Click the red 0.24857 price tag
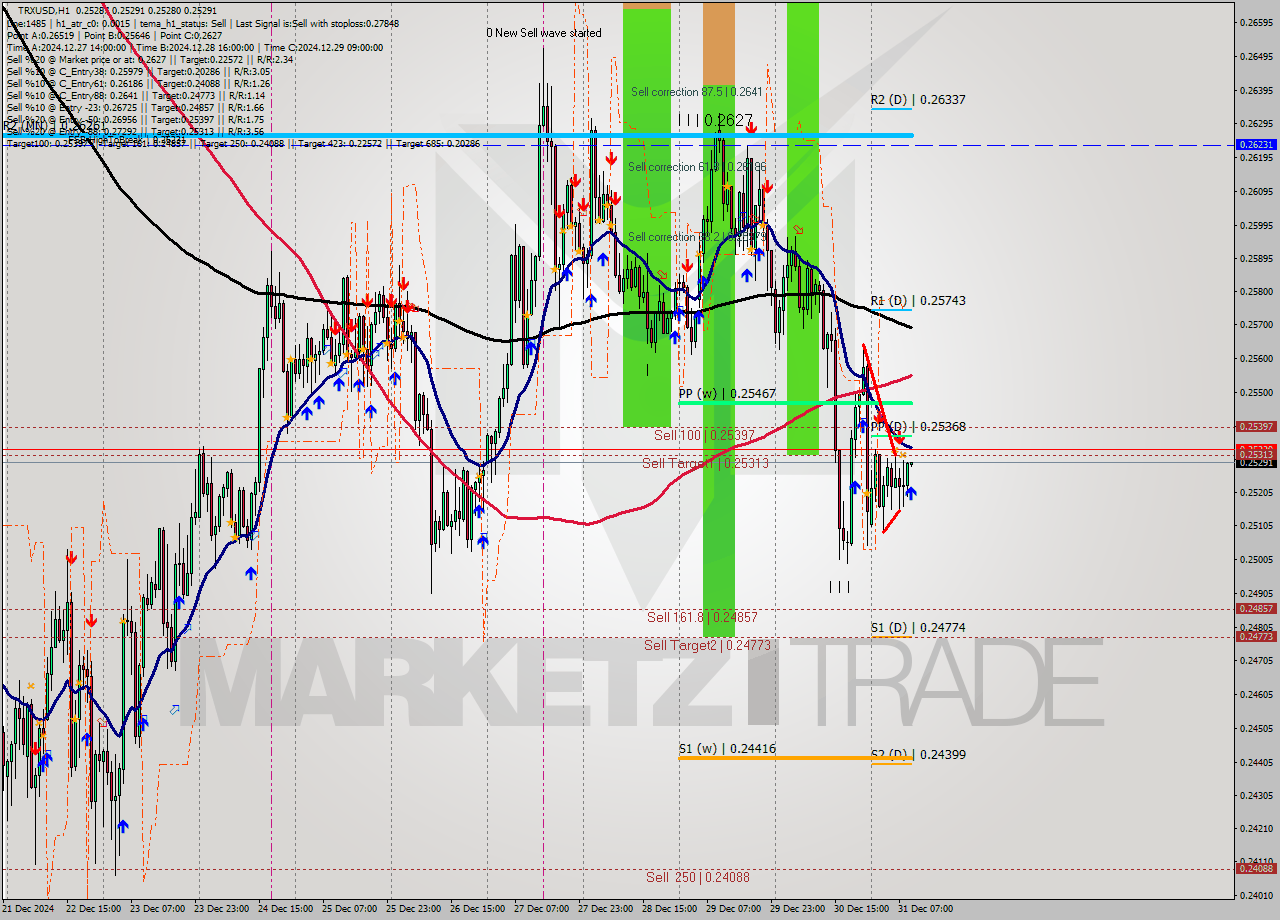The image size is (1280, 920). point(1256,609)
